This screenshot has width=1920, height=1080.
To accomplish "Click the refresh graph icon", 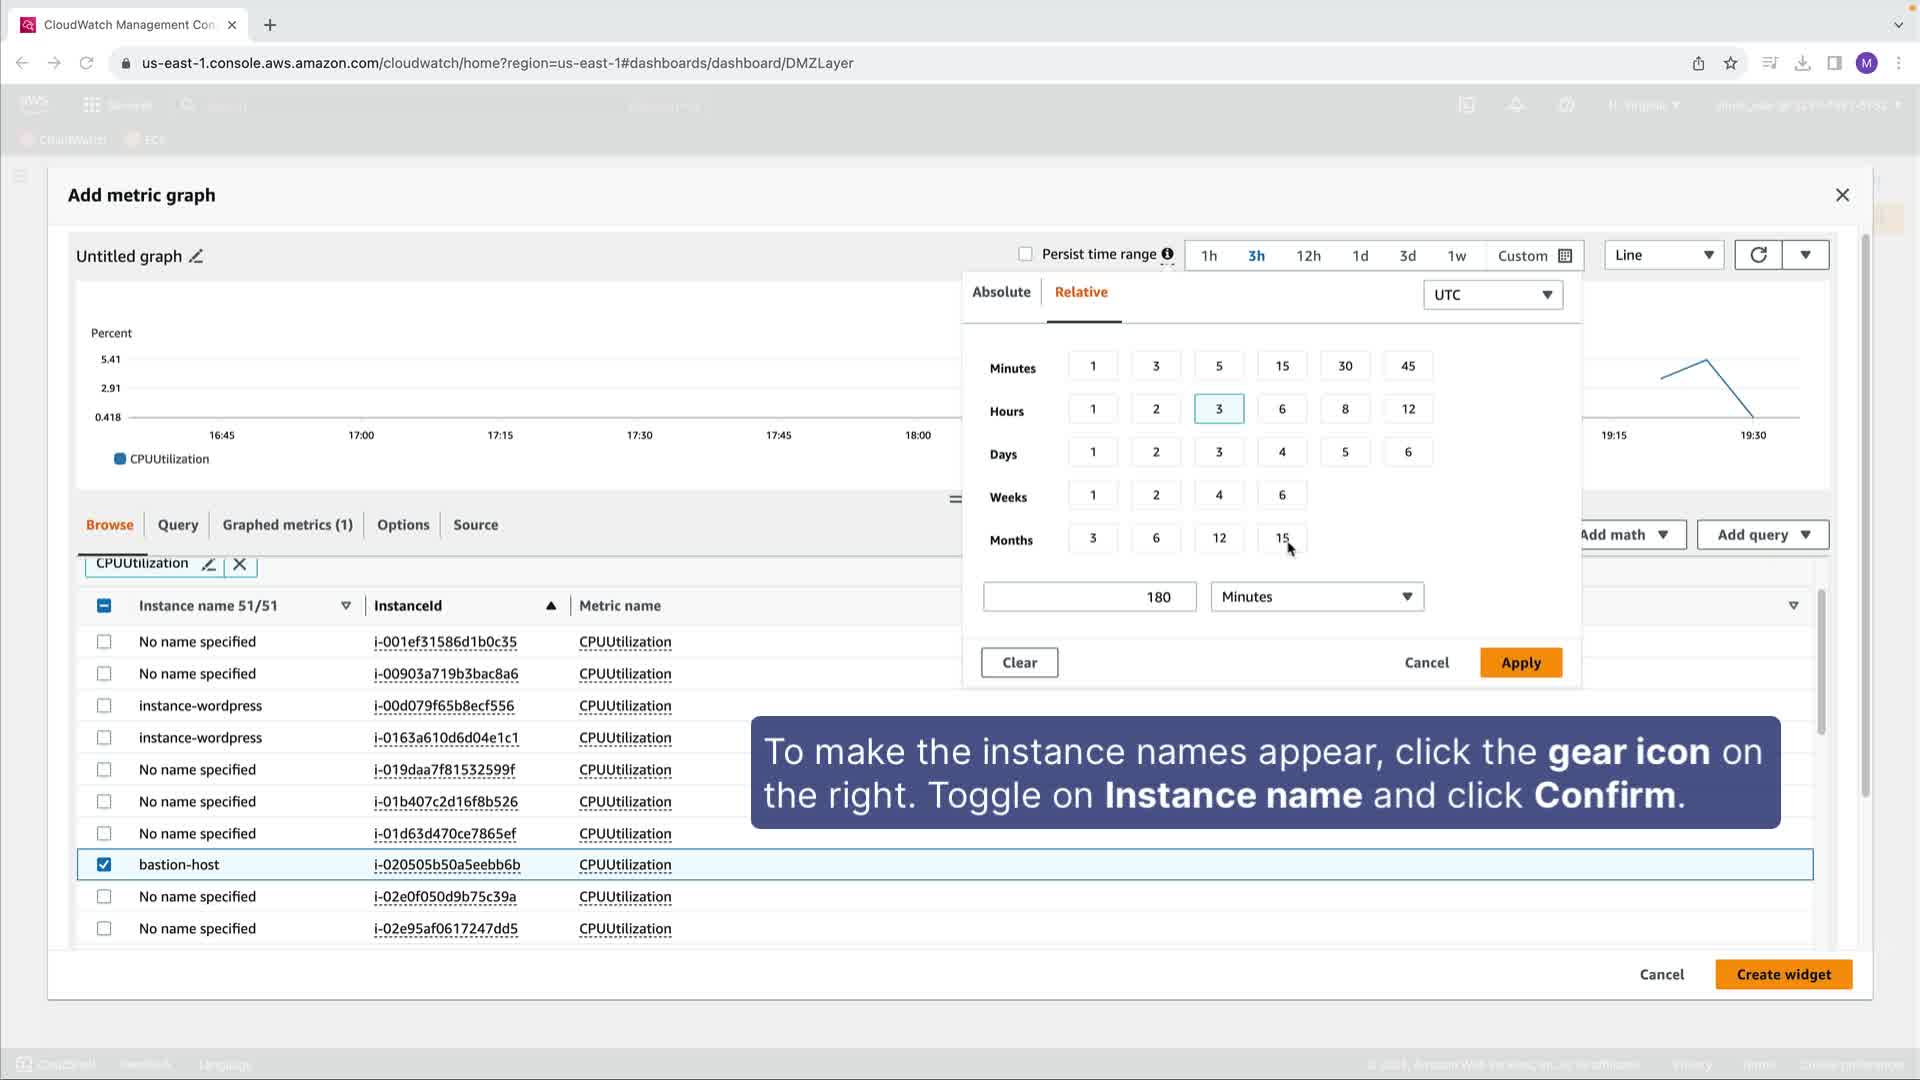I will click(x=1758, y=255).
